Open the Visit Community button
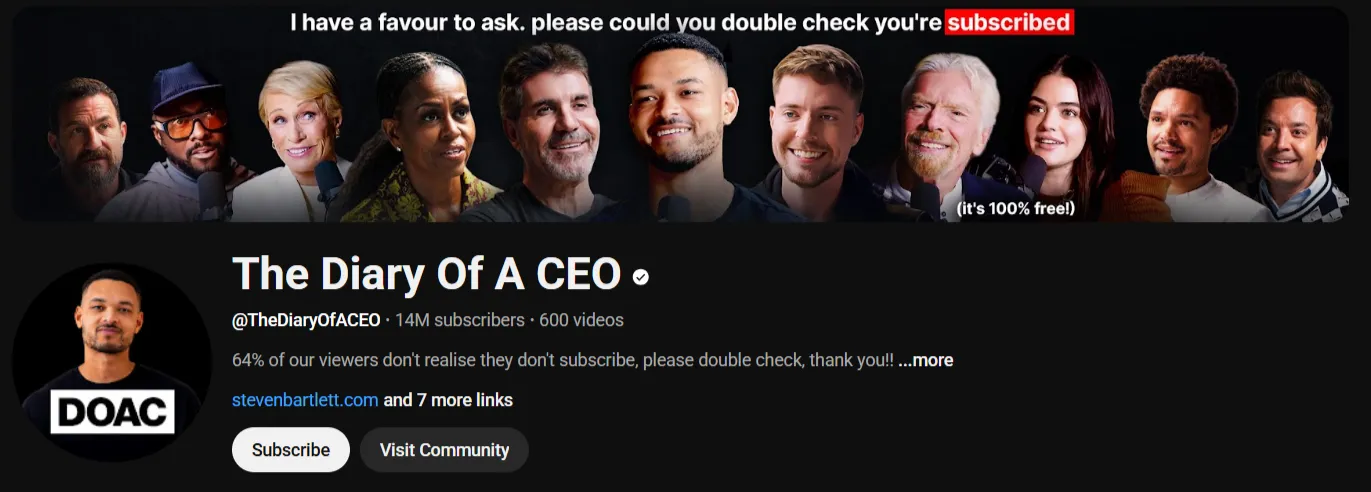The height and width of the screenshot is (492, 1371). [444, 450]
